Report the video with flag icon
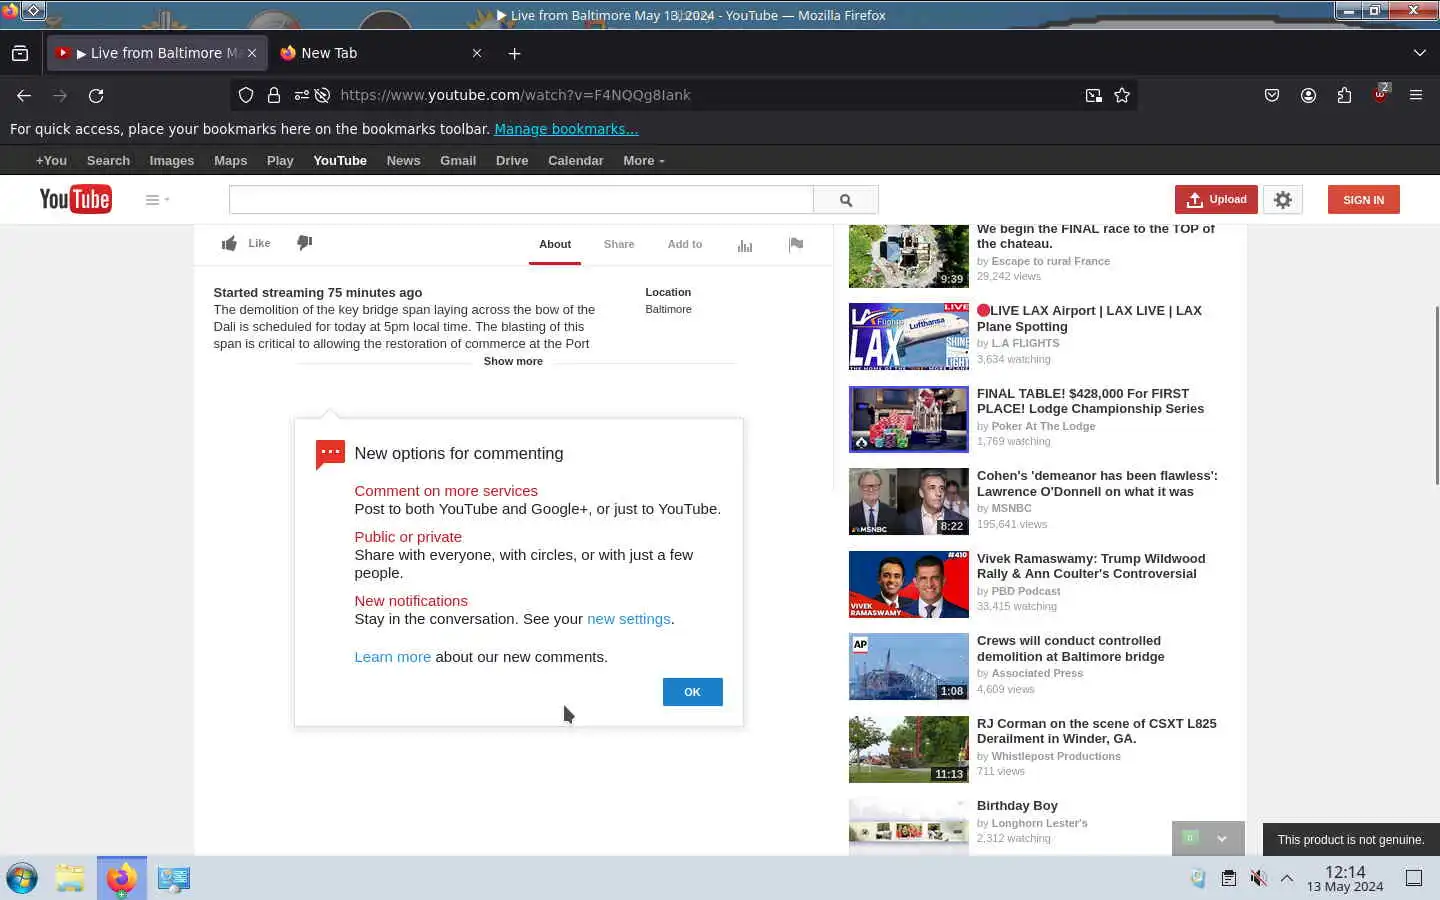Viewport: 1440px width, 900px height. point(796,244)
